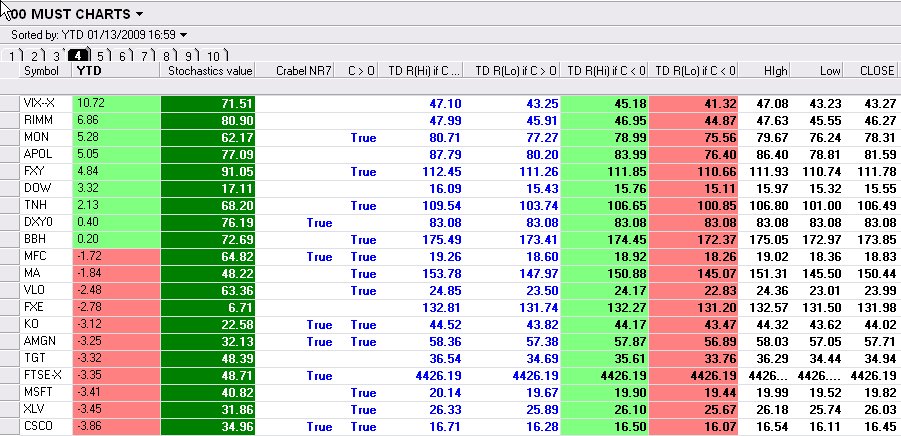The width and height of the screenshot is (901, 436).
Task: Open the Sorted by YTD dropdown
Action: point(183,35)
